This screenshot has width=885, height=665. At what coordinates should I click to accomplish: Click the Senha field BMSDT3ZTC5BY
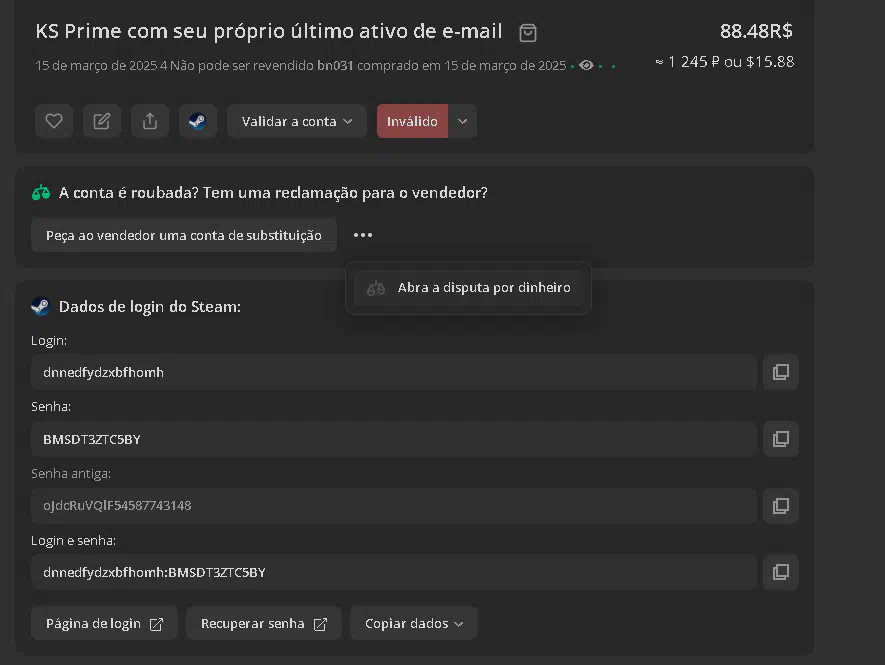[x=394, y=439]
